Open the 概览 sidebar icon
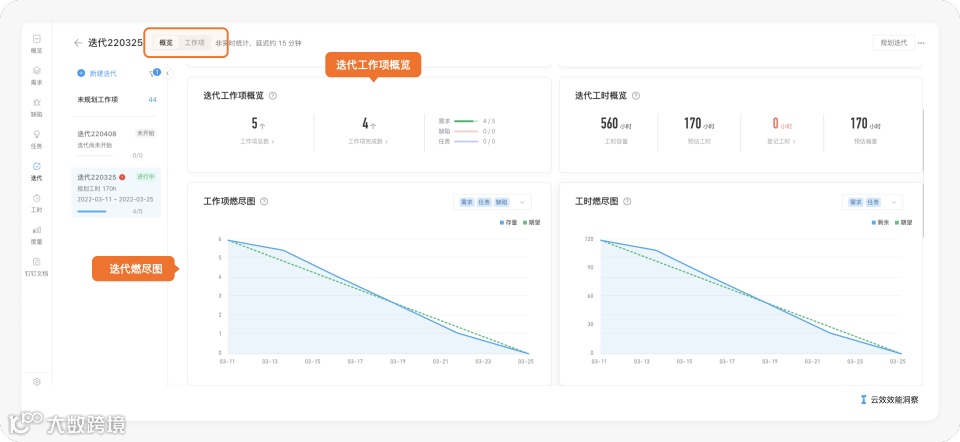The image size is (960, 442). [36, 39]
